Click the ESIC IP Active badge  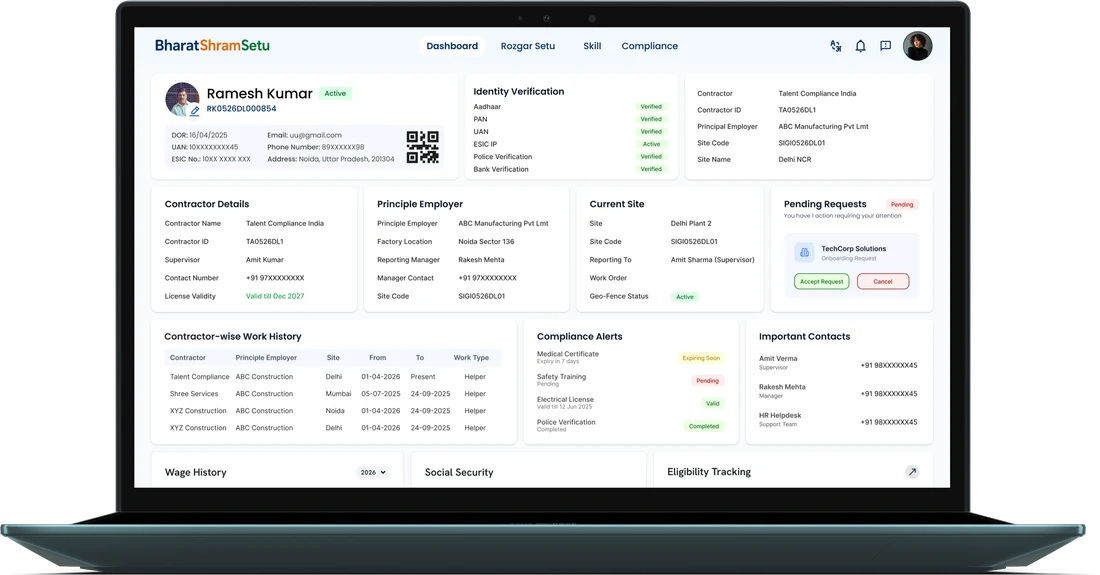(651, 144)
